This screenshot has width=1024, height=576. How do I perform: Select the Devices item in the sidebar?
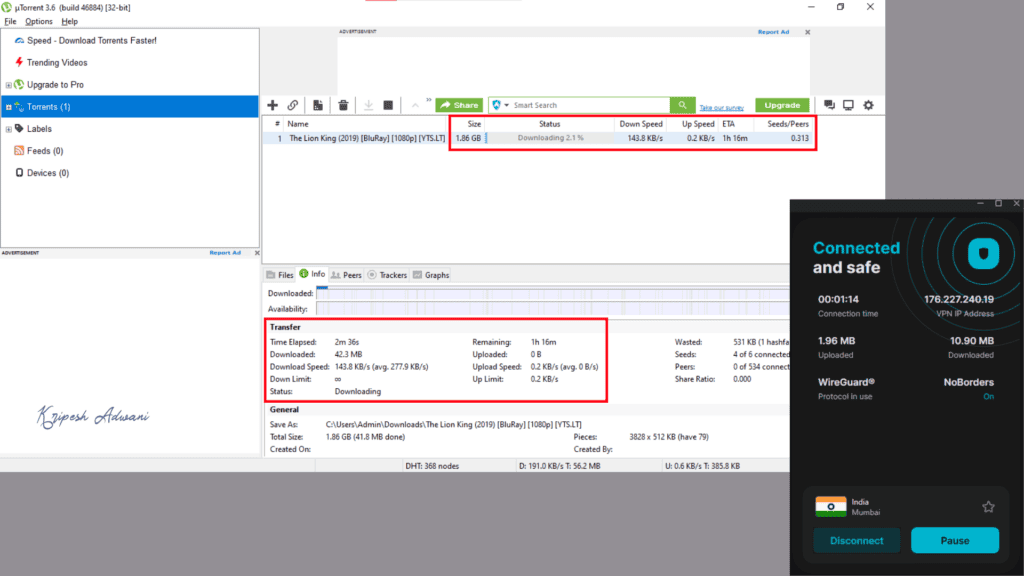(40, 172)
